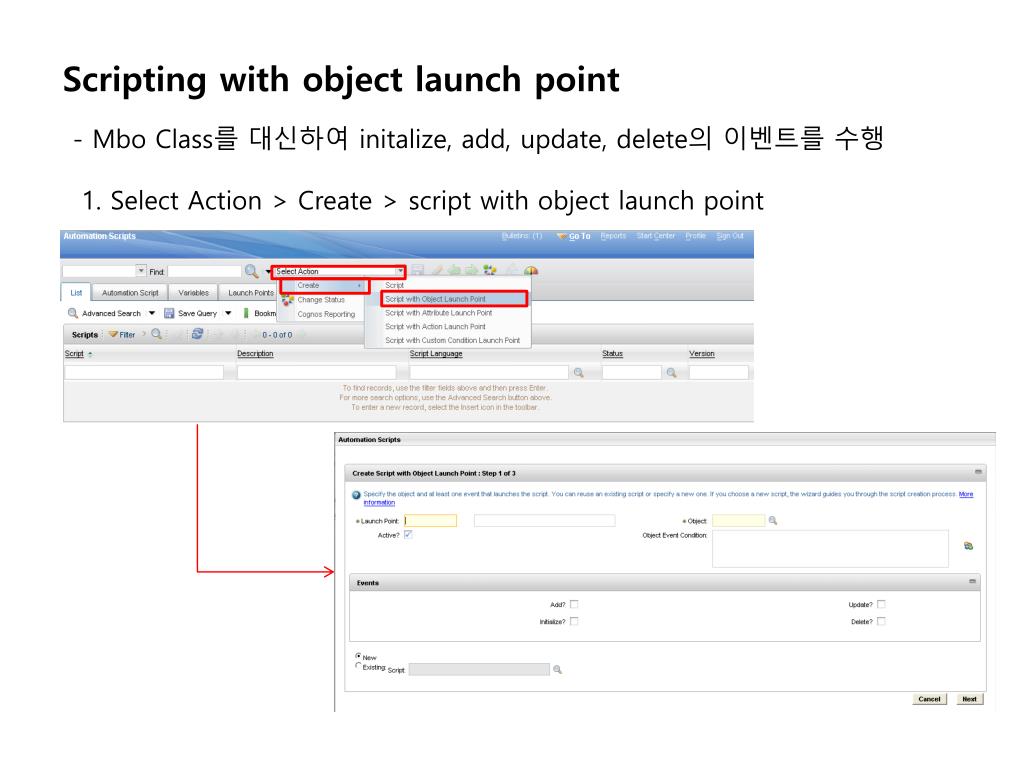Enable the Add? event checkbox
Viewport: 1024px width, 768px height.
tap(574, 605)
